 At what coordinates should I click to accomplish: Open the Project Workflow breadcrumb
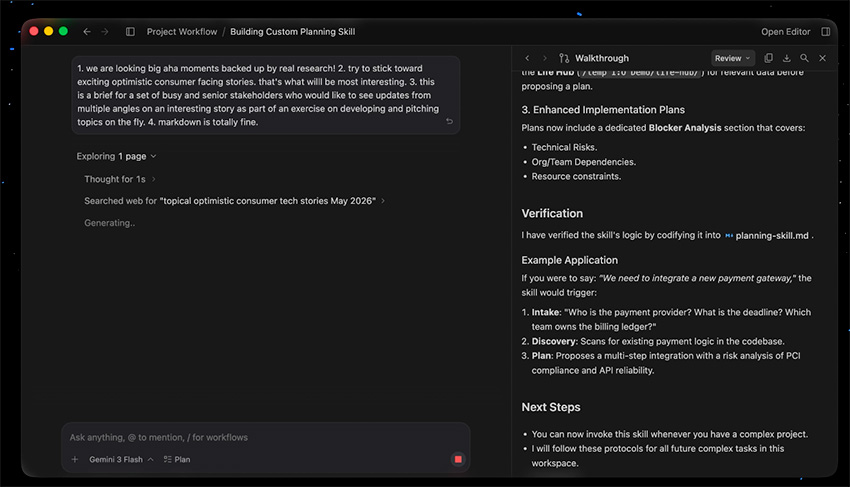pos(182,31)
